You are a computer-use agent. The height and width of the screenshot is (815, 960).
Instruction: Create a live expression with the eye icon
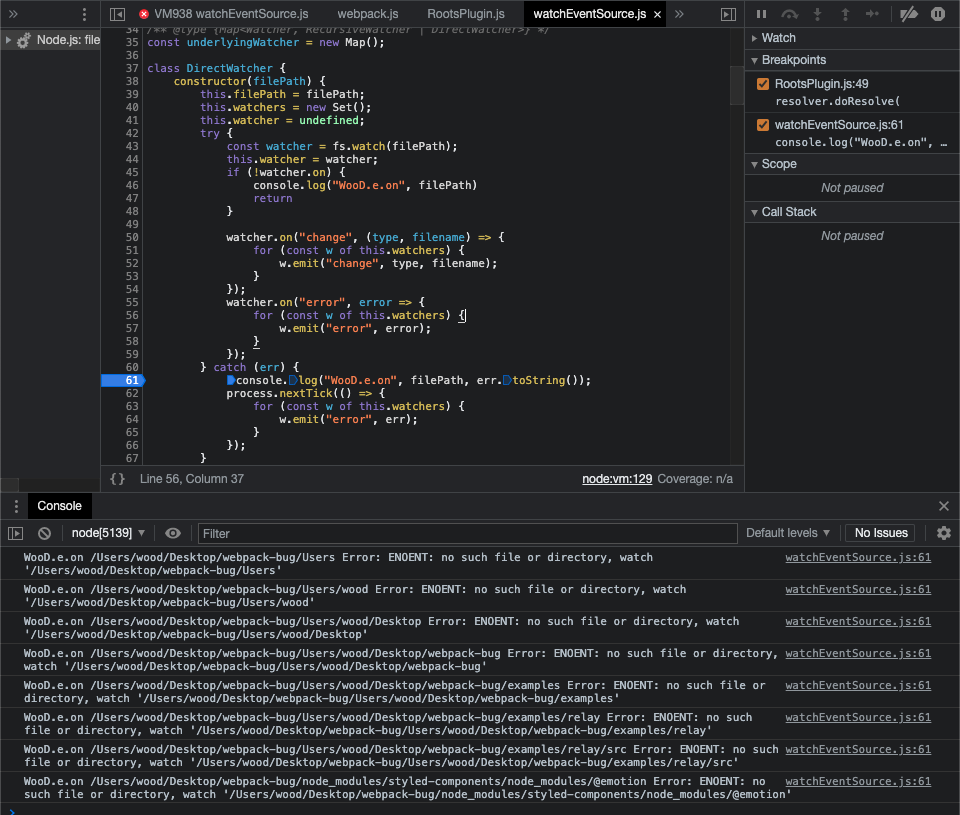click(171, 533)
